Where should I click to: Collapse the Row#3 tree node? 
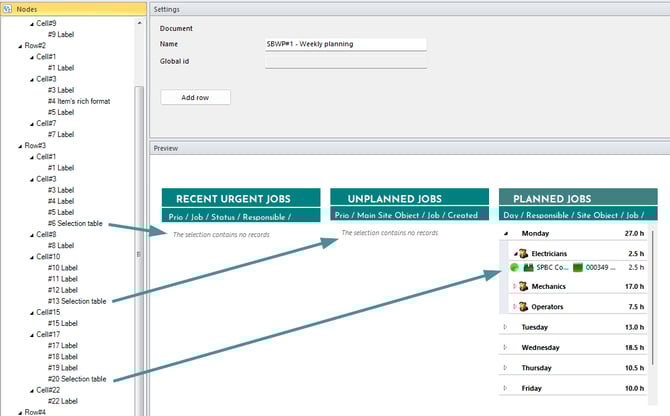18,145
